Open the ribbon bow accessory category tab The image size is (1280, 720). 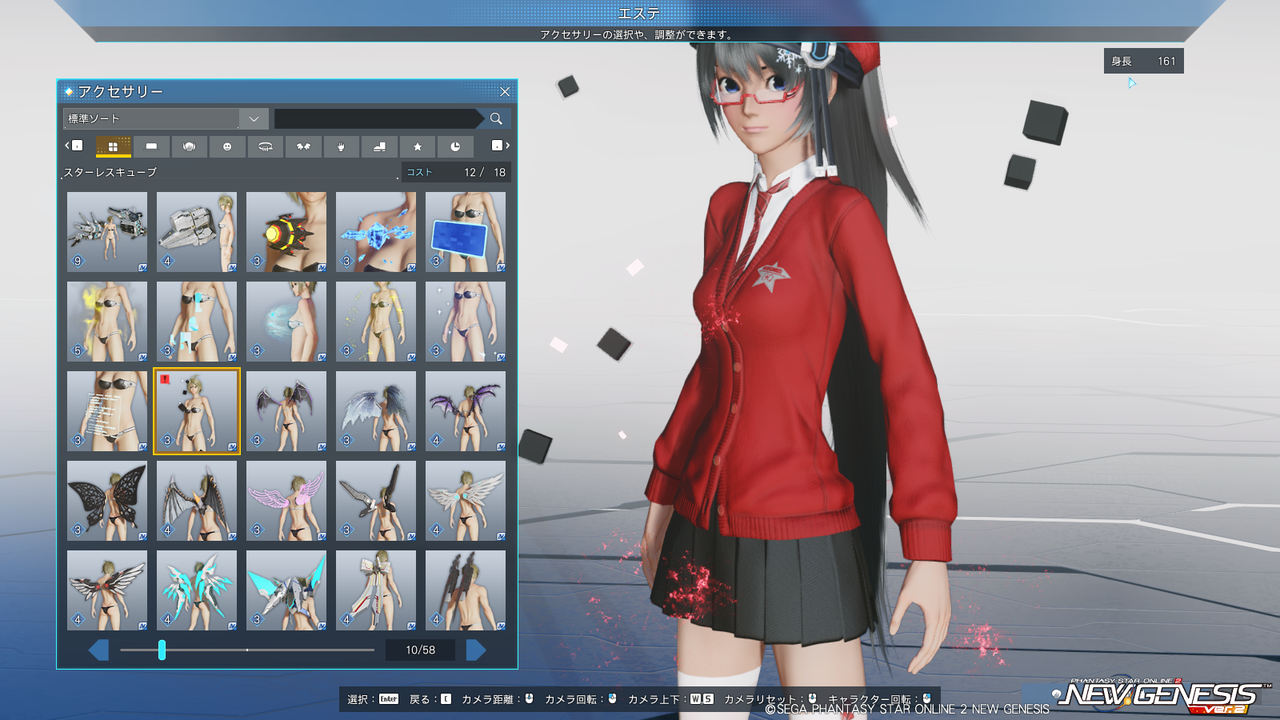(x=303, y=146)
